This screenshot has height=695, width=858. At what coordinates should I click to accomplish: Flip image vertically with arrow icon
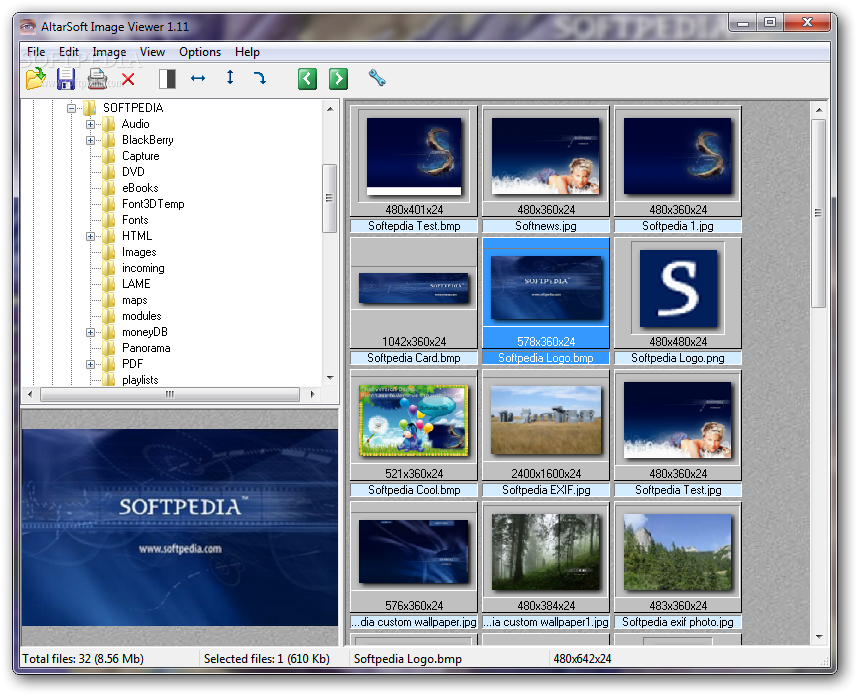pyautogui.click(x=230, y=77)
